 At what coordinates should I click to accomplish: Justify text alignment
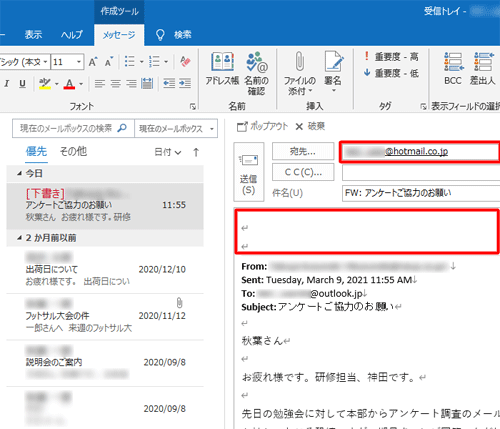(x=147, y=83)
